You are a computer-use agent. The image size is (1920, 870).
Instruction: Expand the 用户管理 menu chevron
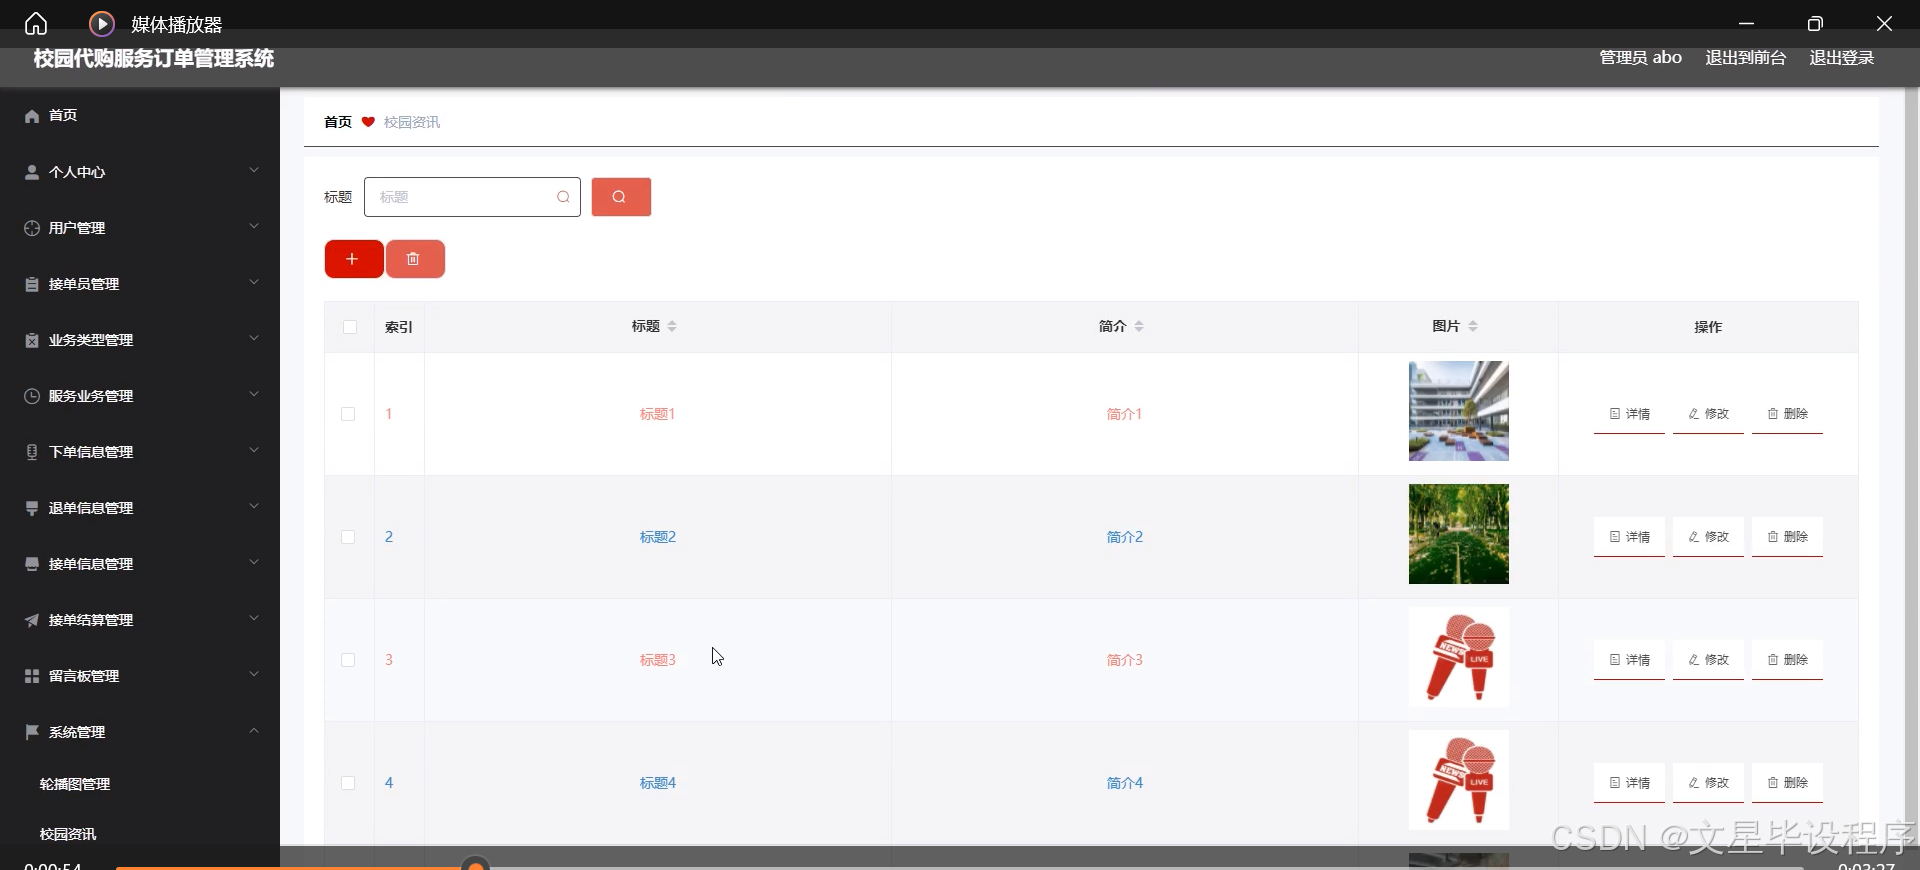tap(254, 226)
